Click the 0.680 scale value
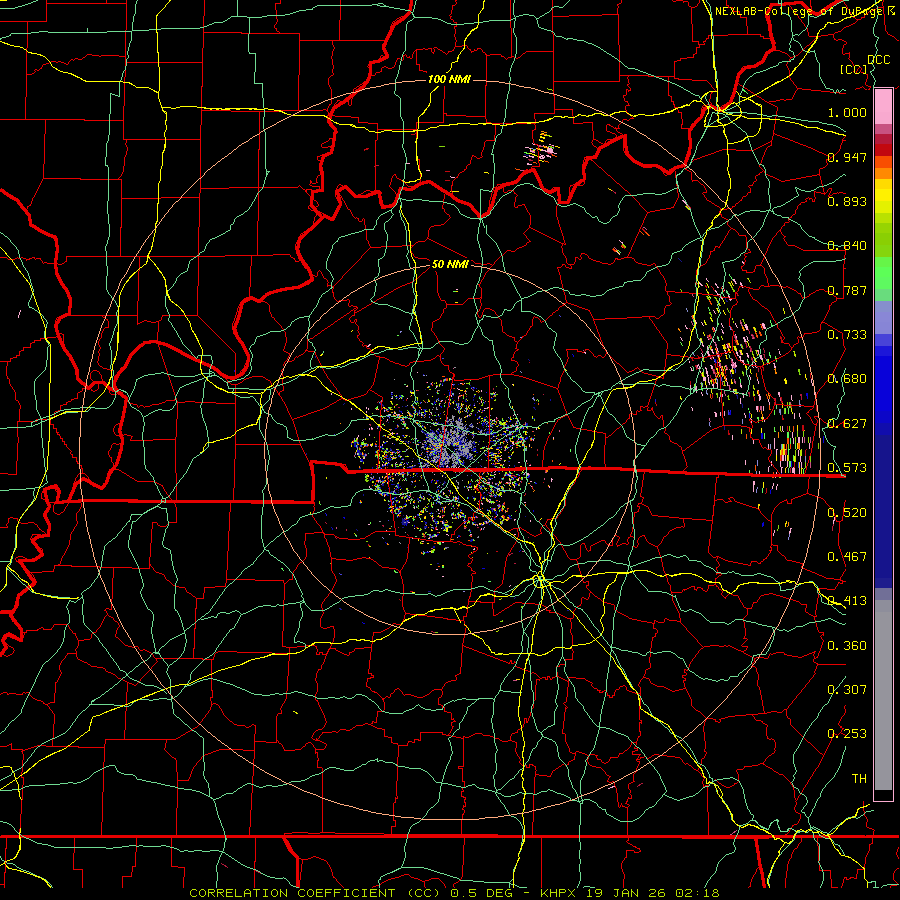The width and height of the screenshot is (900, 900). [x=847, y=379]
